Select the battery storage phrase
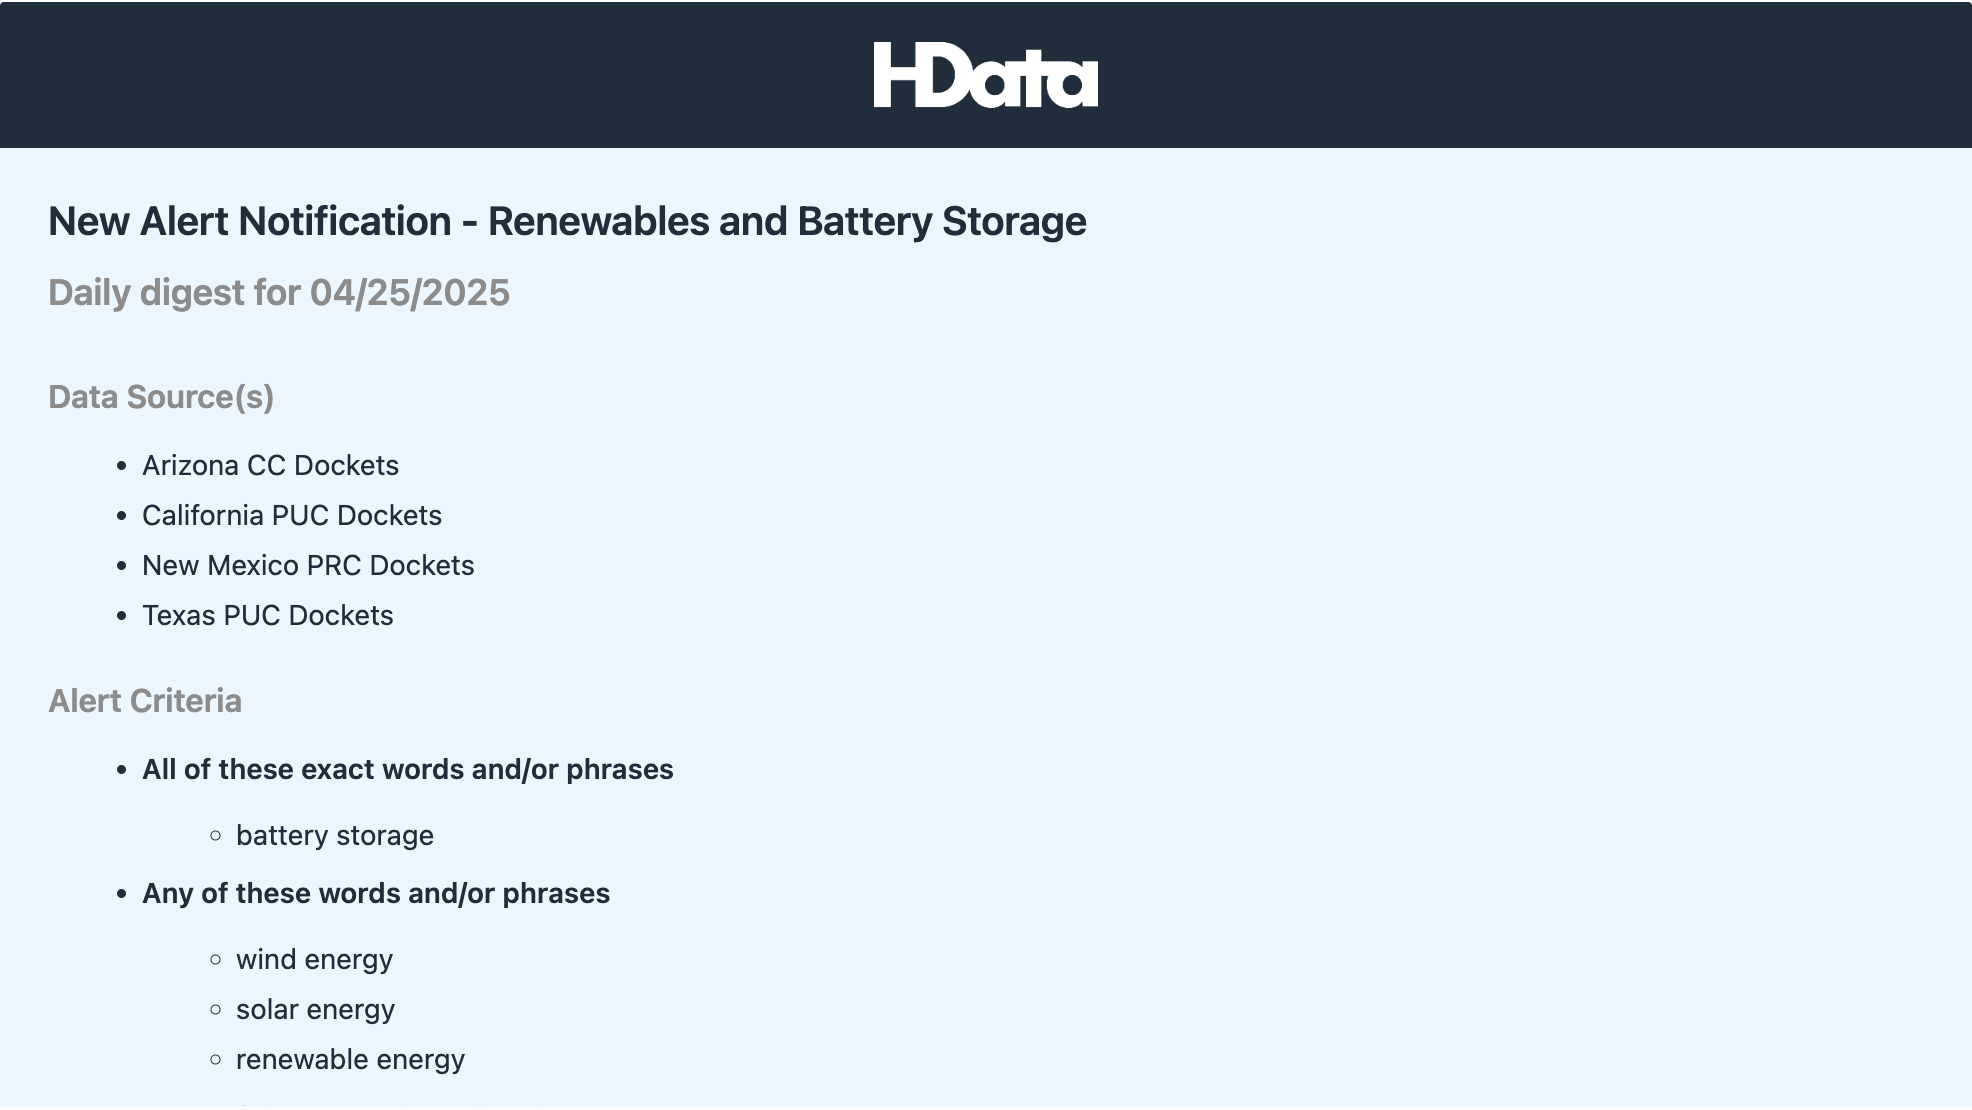This screenshot has width=1972, height=1110. [x=334, y=835]
